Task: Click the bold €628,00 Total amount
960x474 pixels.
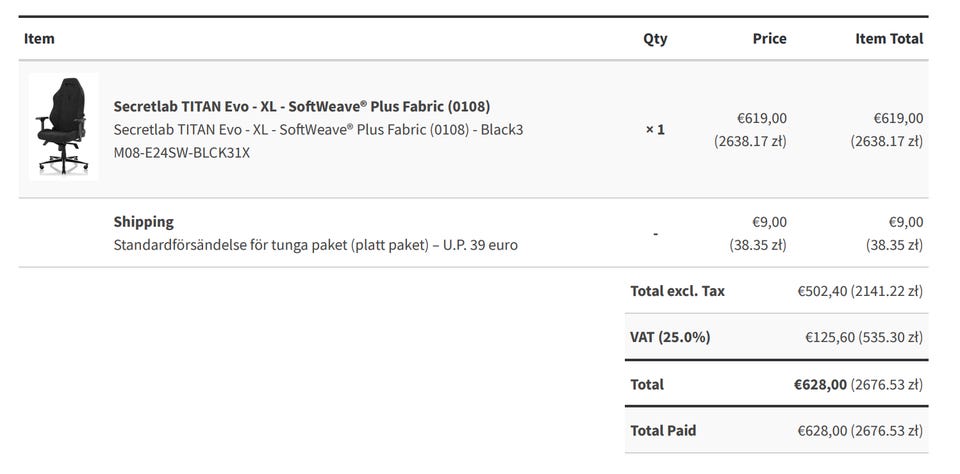Action: point(821,384)
